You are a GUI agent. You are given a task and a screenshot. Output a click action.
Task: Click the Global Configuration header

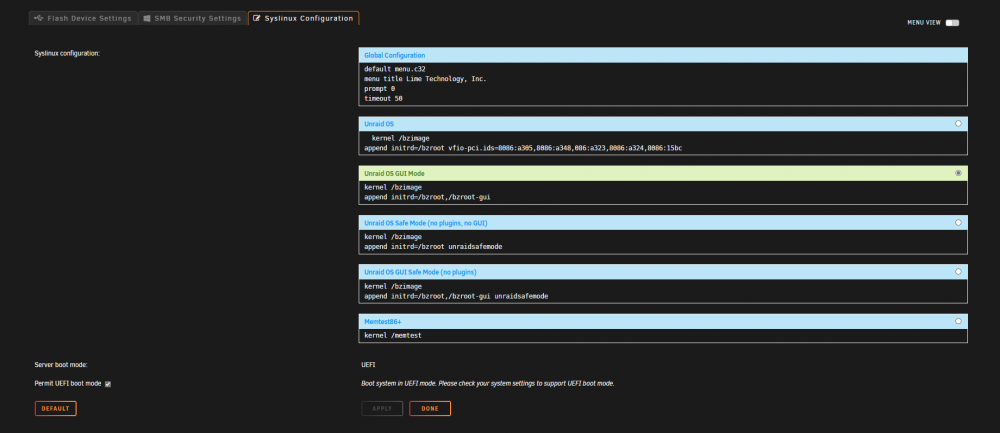point(663,55)
